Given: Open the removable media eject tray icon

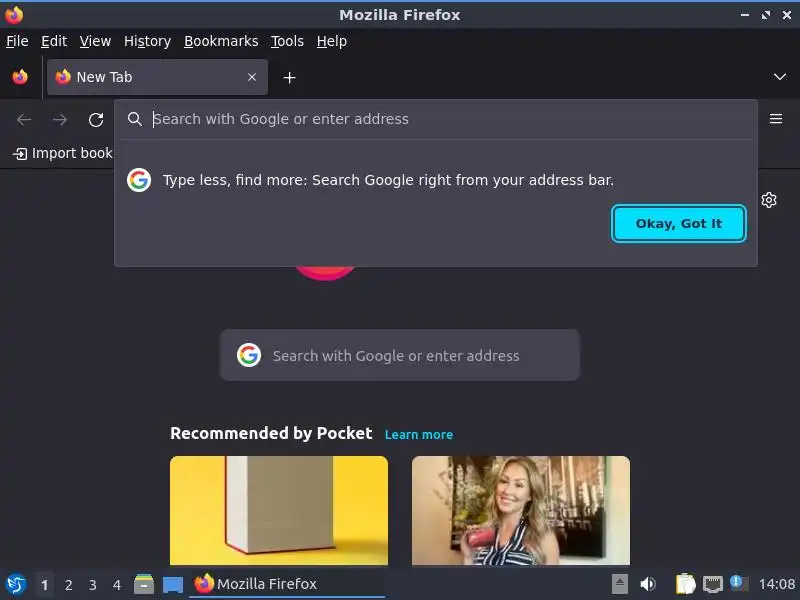Looking at the screenshot, I should [619, 584].
